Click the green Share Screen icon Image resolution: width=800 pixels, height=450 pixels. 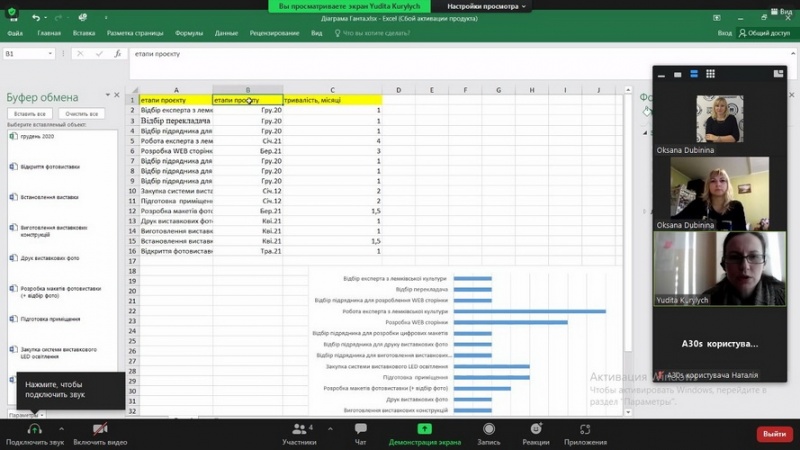(425, 428)
